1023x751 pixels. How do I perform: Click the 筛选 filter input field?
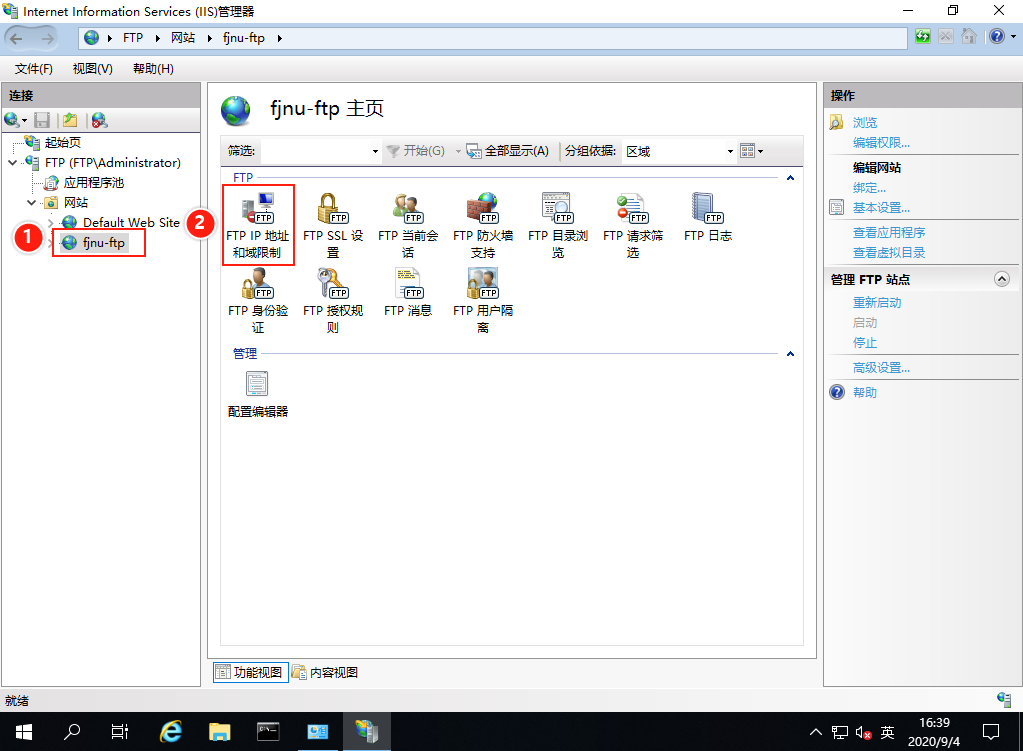click(x=315, y=151)
